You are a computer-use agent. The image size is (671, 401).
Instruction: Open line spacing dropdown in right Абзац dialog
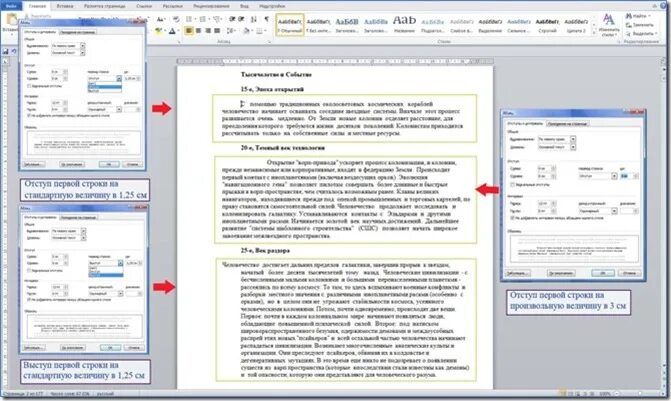[x=614, y=211]
